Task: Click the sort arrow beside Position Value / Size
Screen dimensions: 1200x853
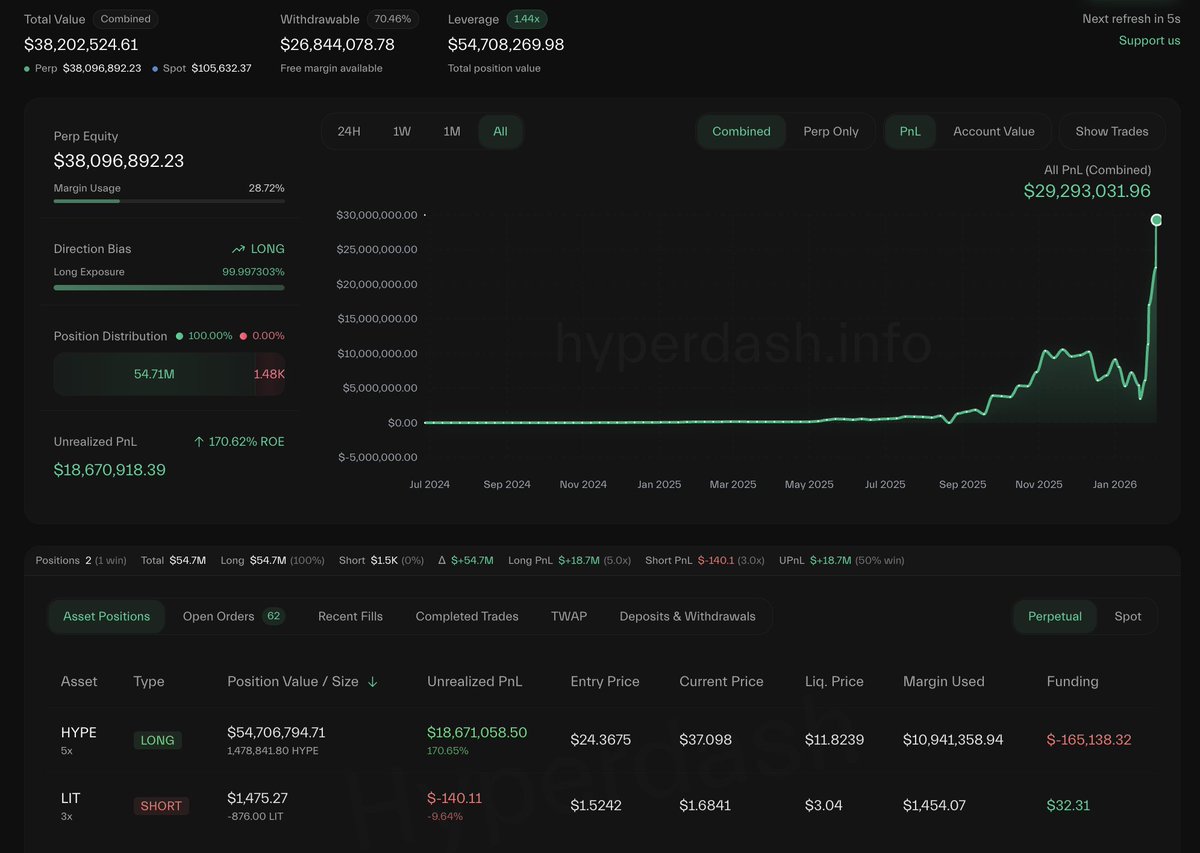Action: tap(373, 682)
